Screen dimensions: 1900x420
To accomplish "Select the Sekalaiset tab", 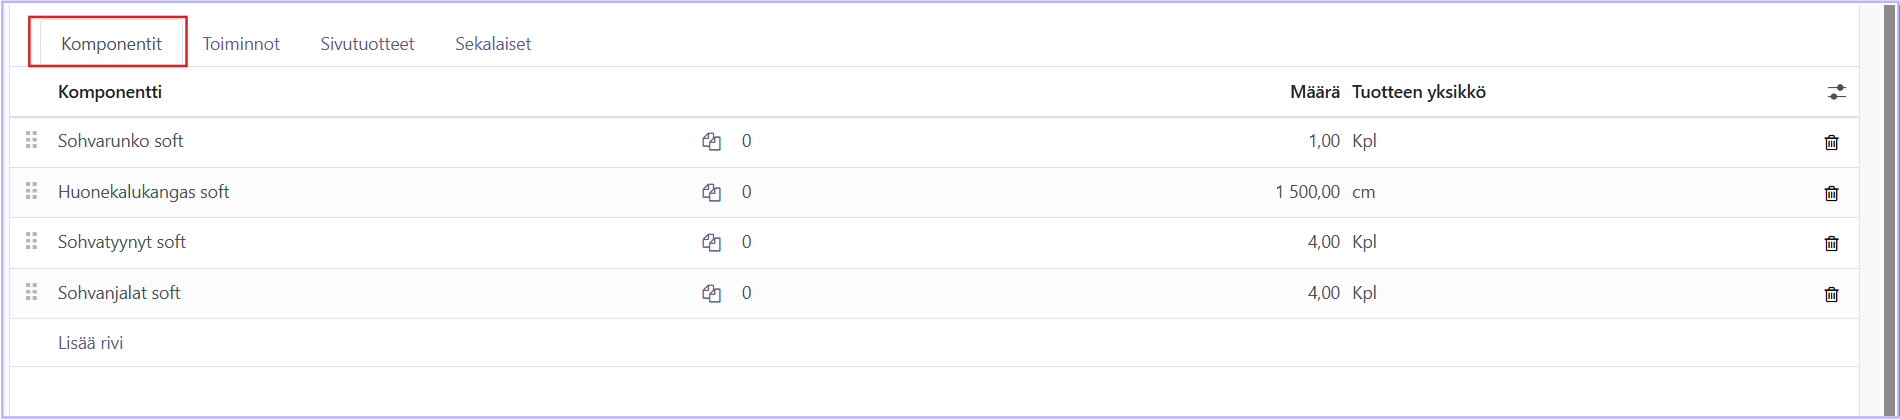I will point(493,44).
